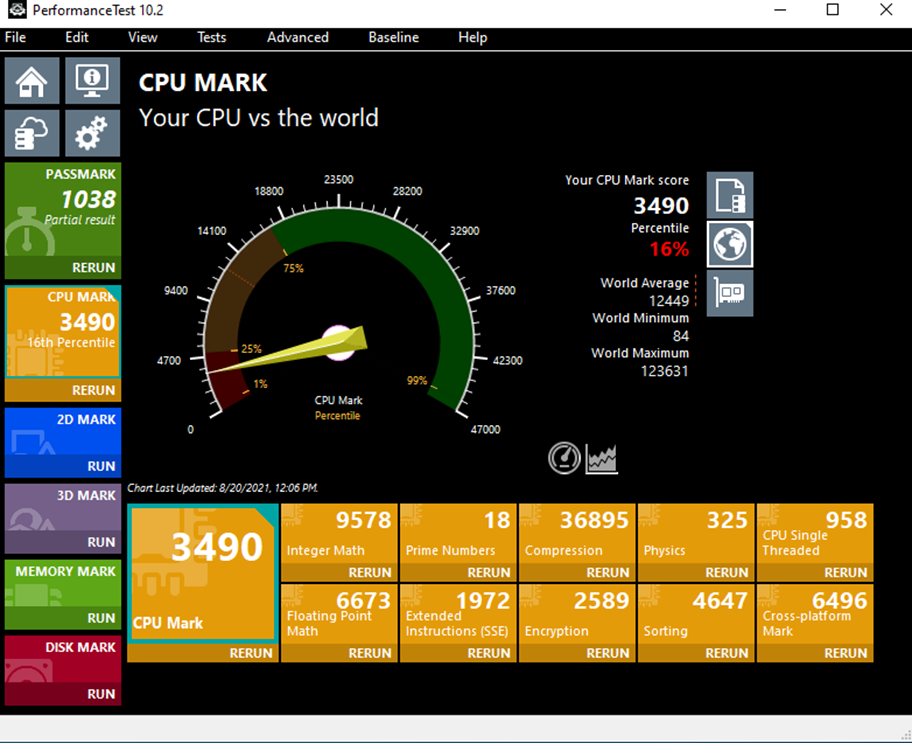Click the Chart Last Updated timestamp text
912x743 pixels.
223,488
